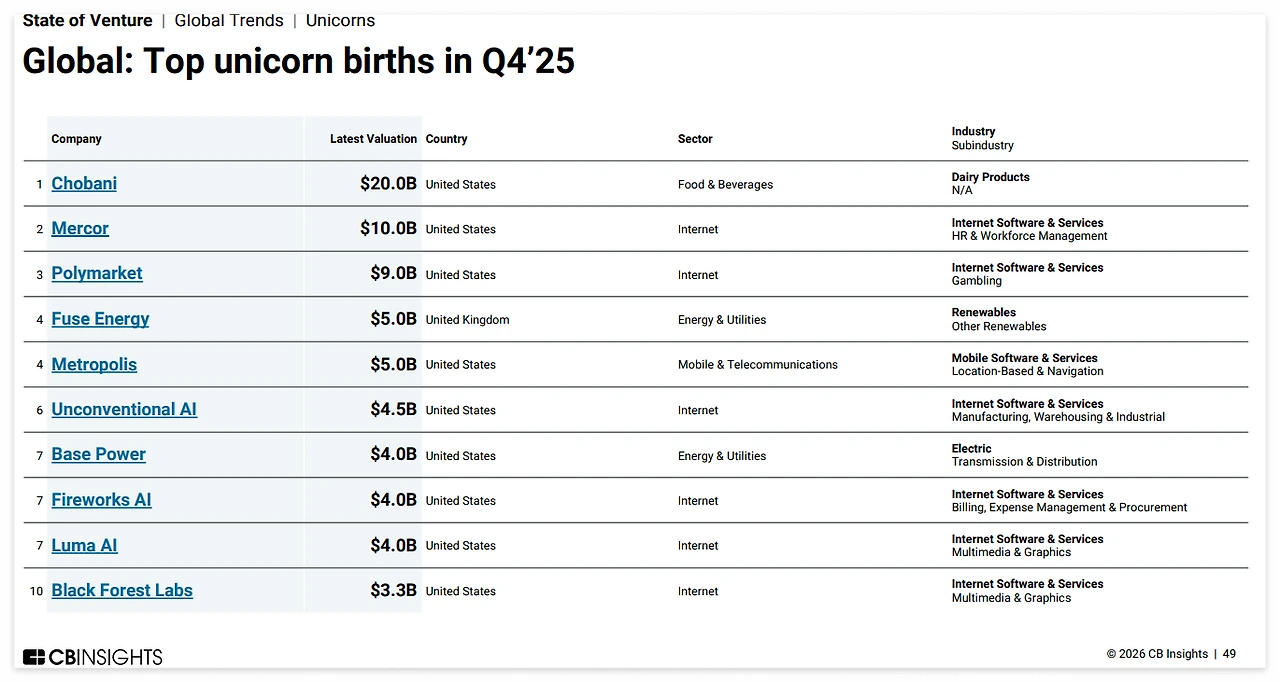The width and height of the screenshot is (1280, 682).
Task: Open the Base Power link
Action: click(98, 455)
